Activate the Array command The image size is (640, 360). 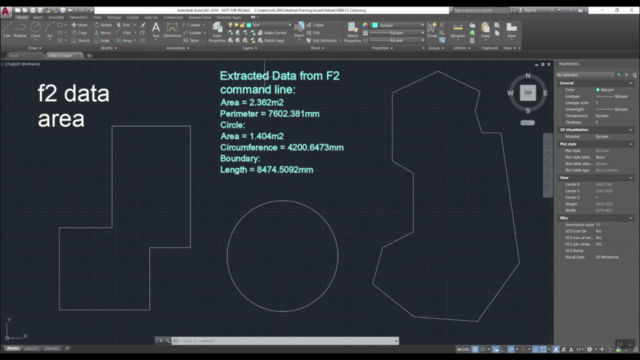point(124,40)
